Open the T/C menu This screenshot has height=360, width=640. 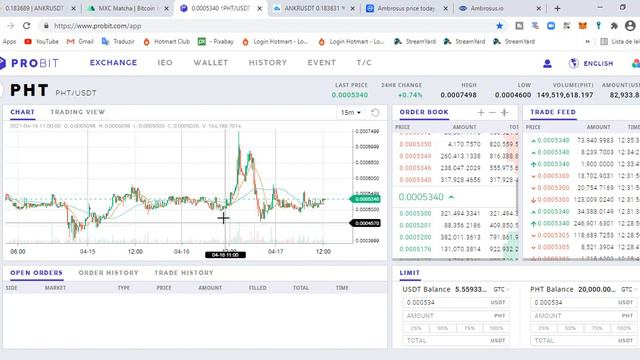pos(364,62)
